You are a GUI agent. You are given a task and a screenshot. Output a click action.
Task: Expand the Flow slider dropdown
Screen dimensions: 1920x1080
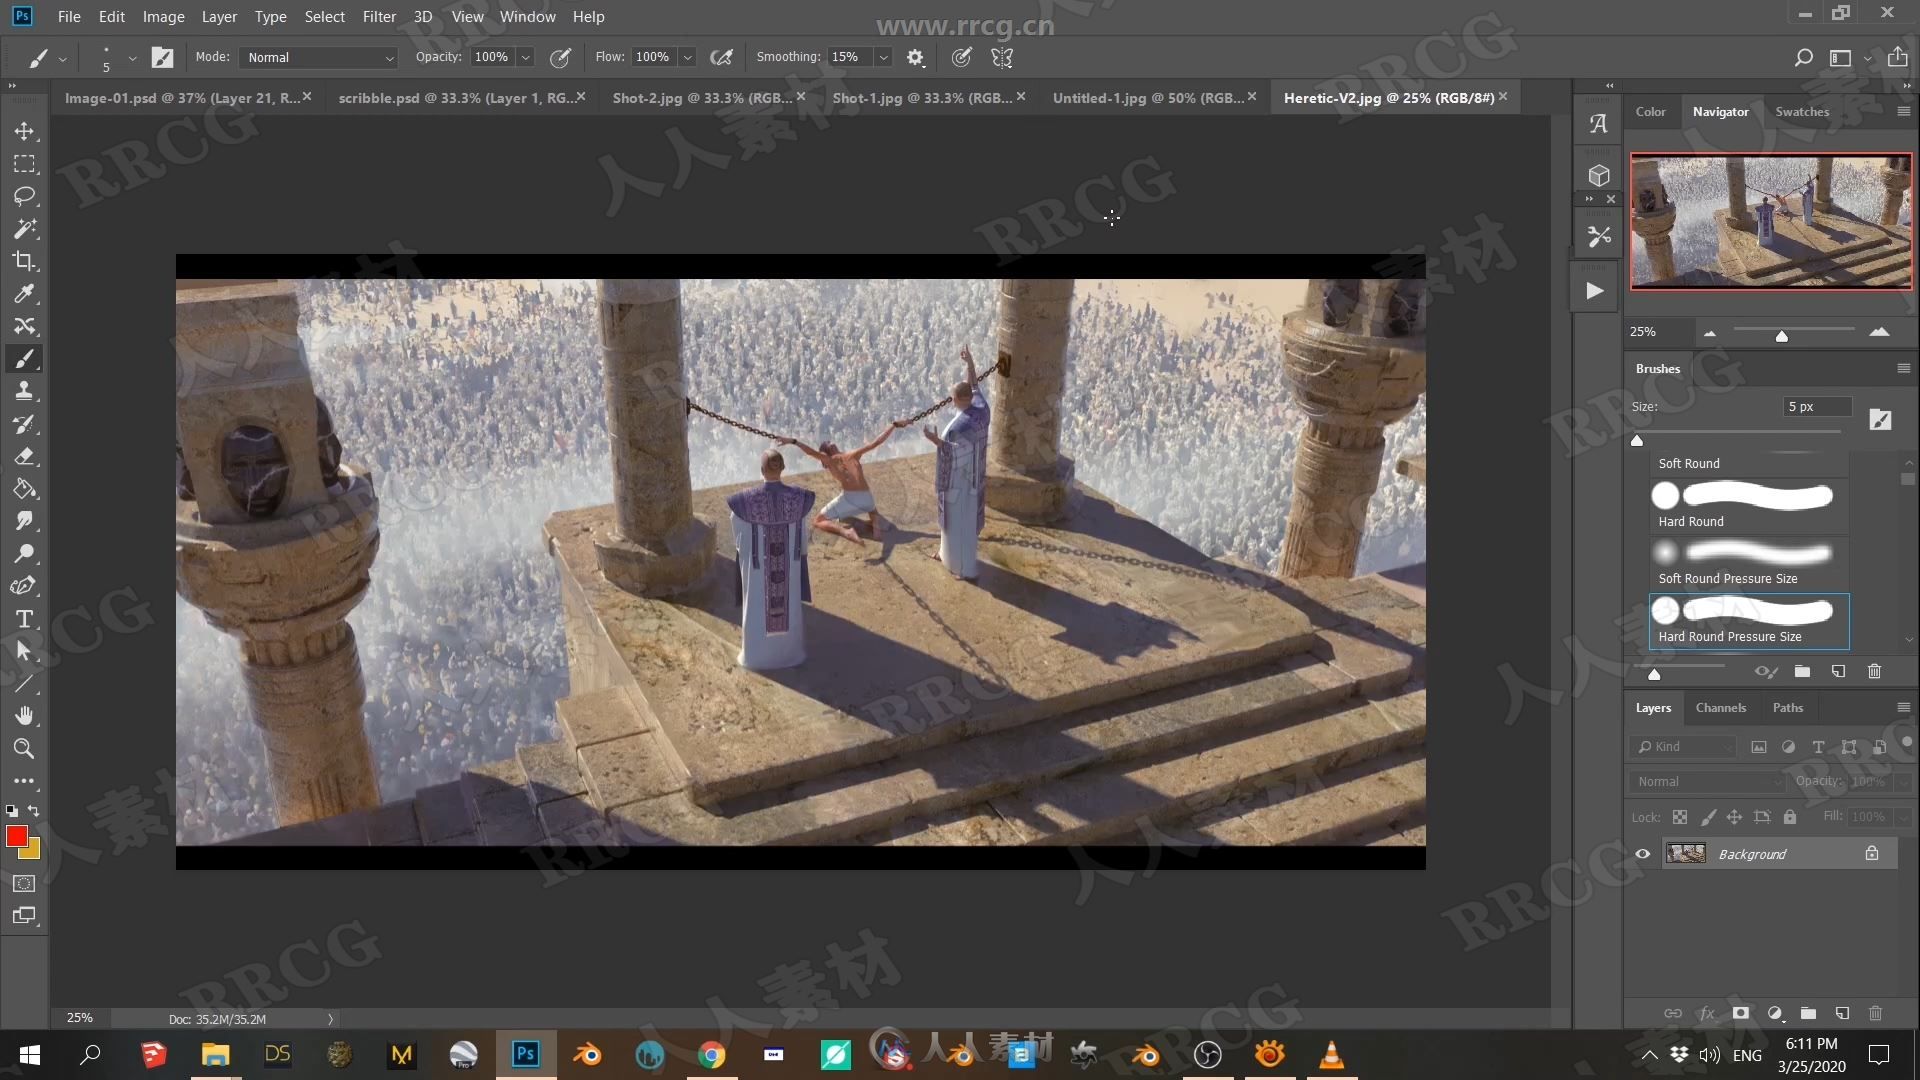687,58
